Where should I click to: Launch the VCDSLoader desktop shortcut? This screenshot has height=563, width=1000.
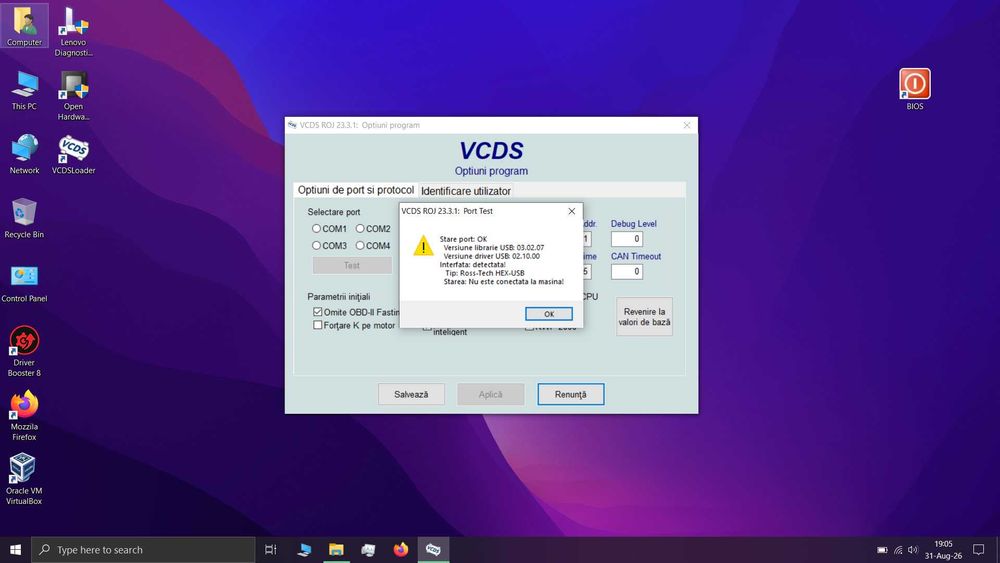click(73, 154)
